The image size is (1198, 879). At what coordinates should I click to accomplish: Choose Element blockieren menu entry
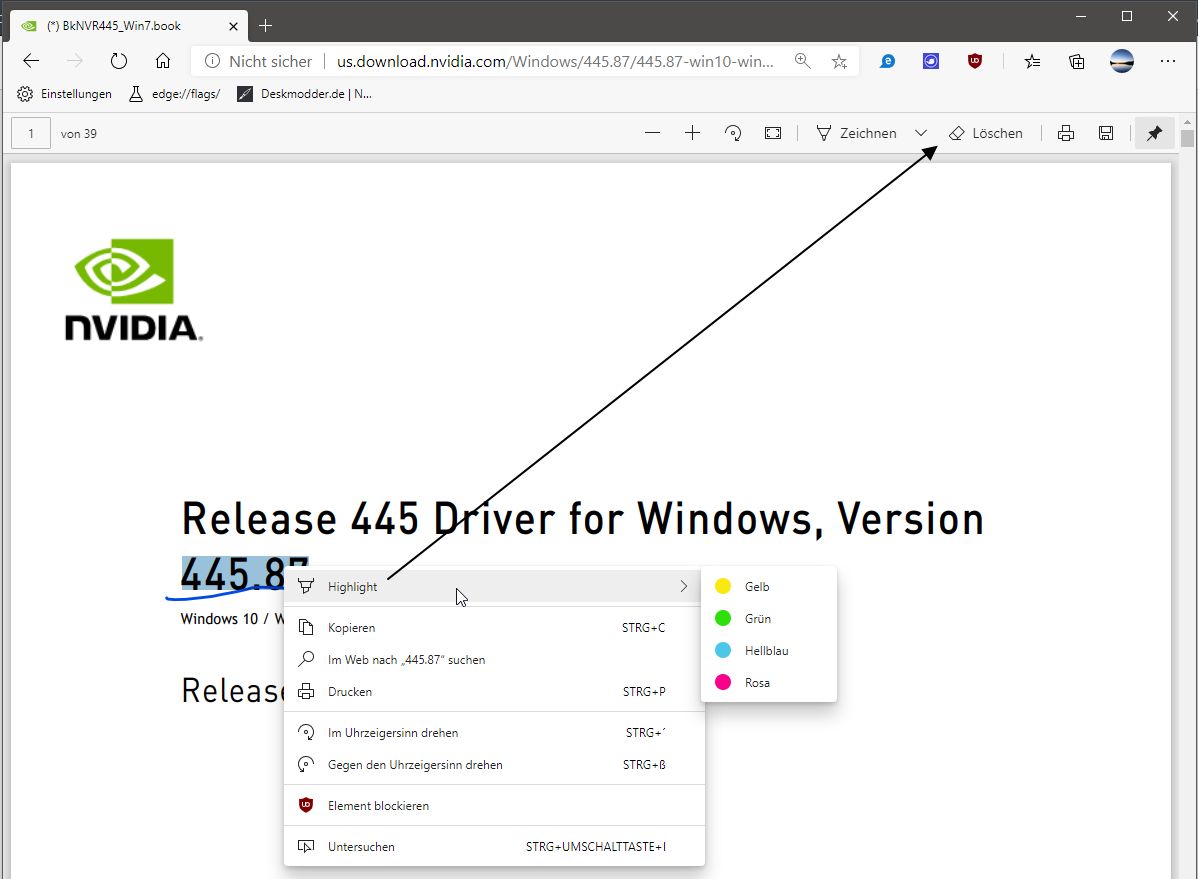(494, 806)
